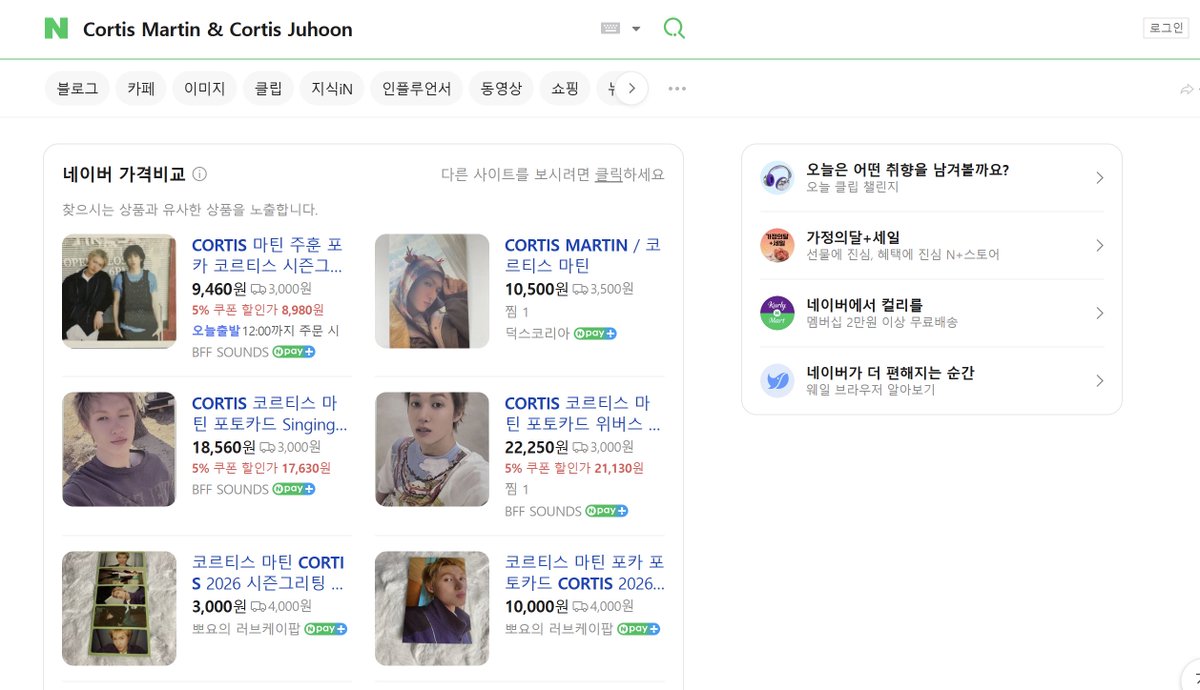Image resolution: width=1200 pixels, height=690 pixels.
Task: Click delivery truck icon beside 9,460원
Action: [x=258, y=289]
